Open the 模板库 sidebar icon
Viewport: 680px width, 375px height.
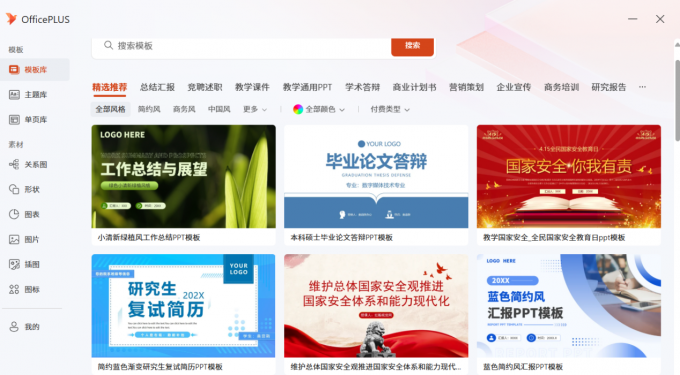14,69
